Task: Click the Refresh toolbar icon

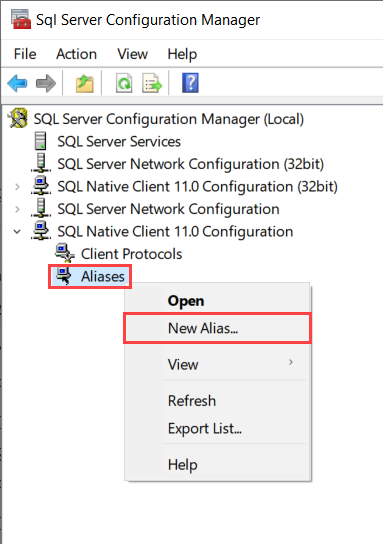Action: tap(124, 83)
